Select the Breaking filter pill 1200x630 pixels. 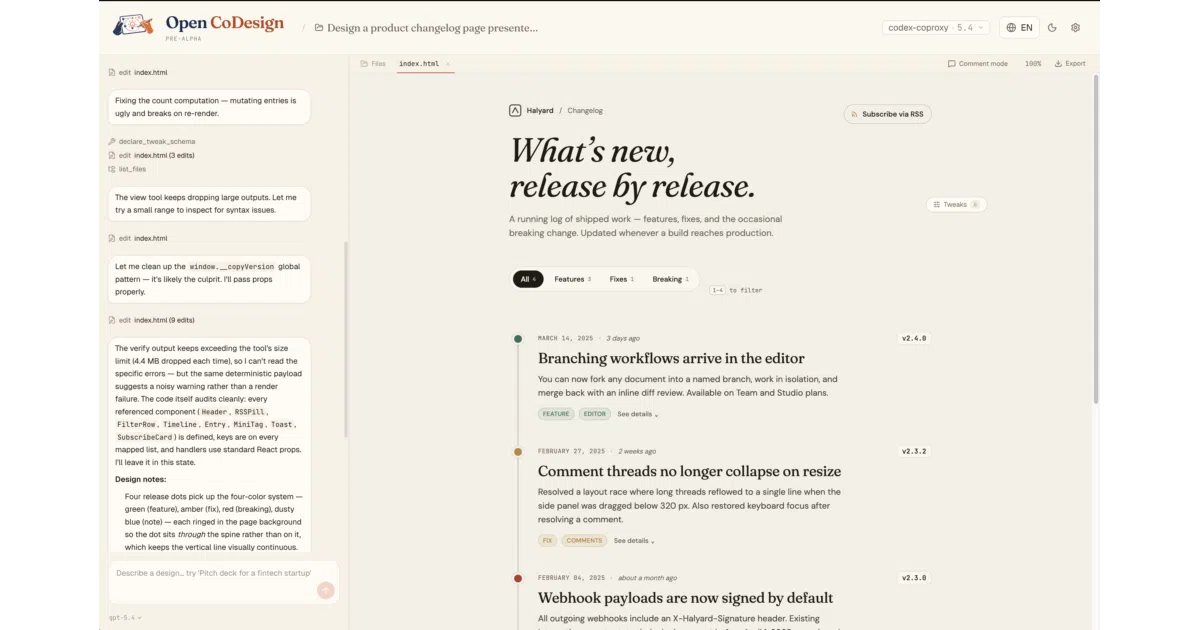[x=671, y=279]
